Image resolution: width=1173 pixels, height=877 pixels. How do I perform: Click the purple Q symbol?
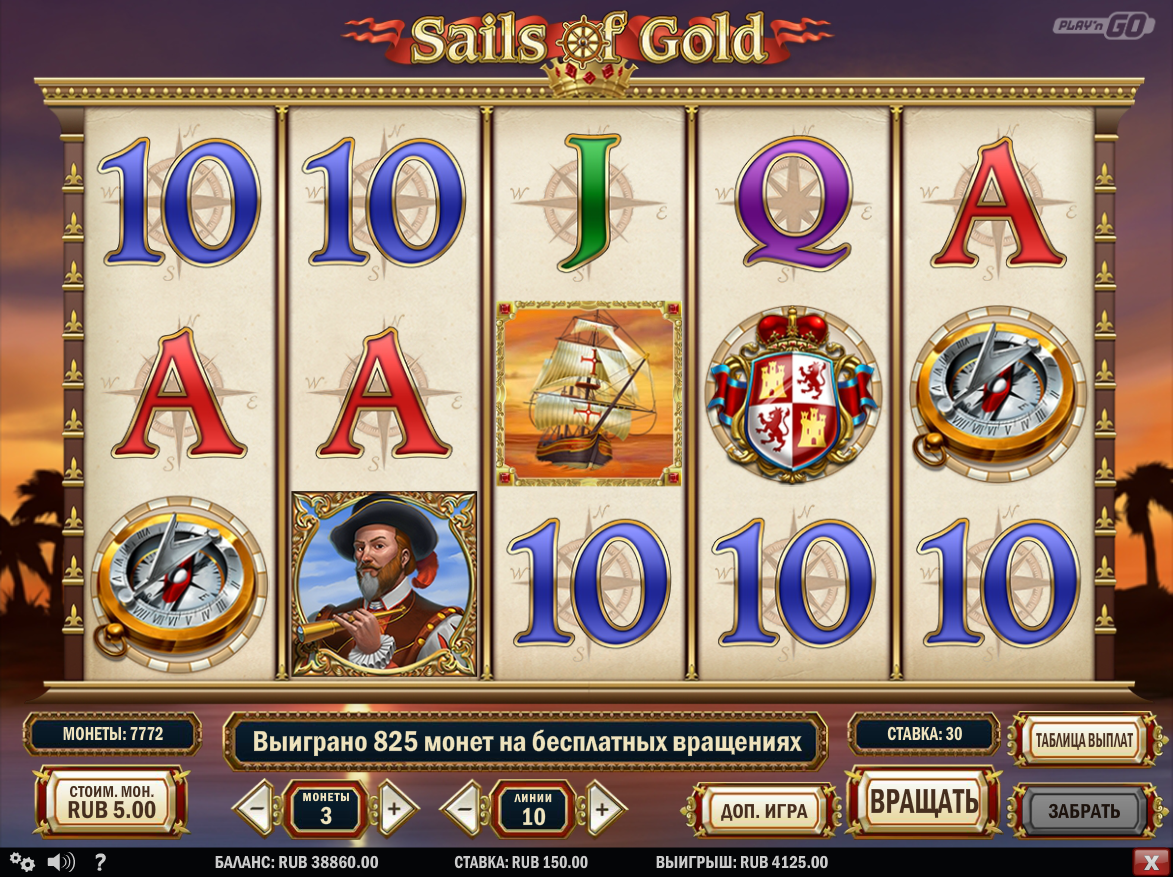pos(793,203)
